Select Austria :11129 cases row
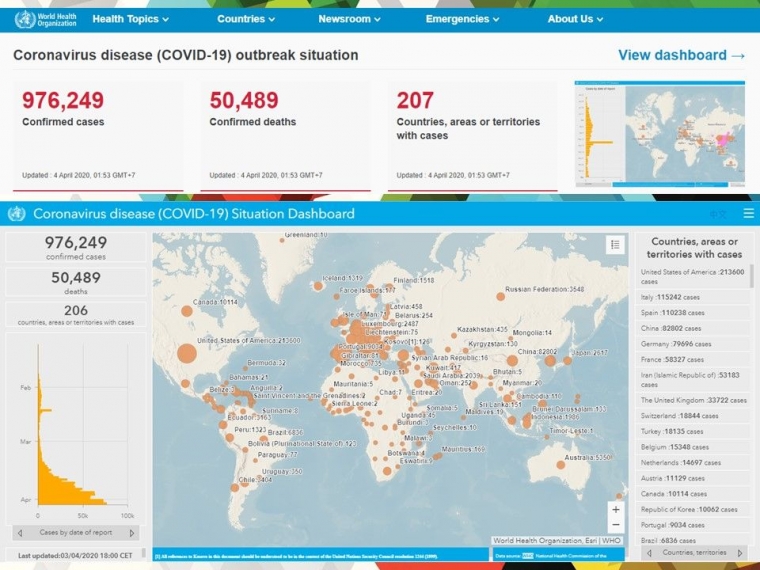The height and width of the screenshot is (570, 760). click(x=692, y=478)
